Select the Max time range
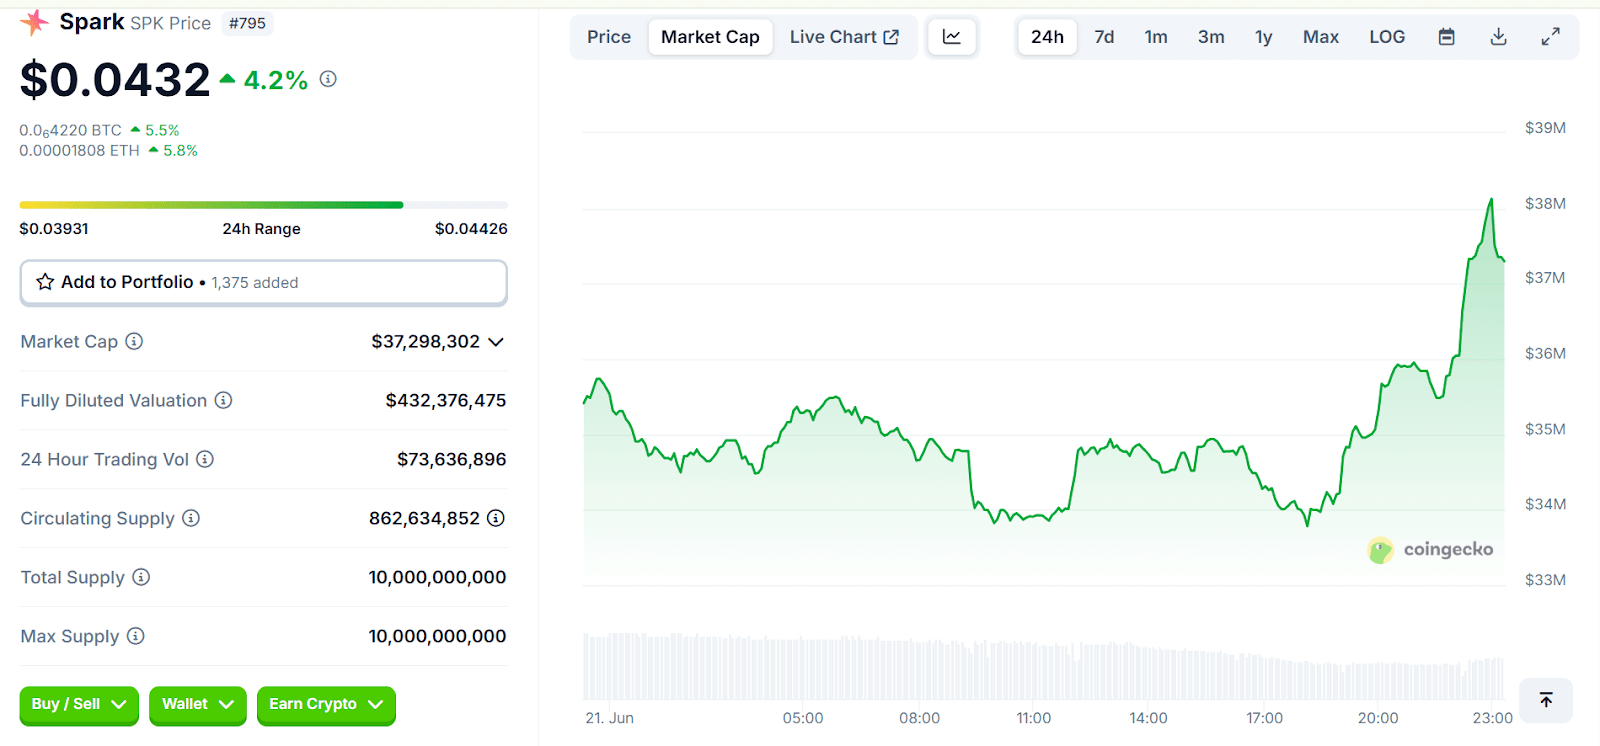 click(x=1320, y=37)
